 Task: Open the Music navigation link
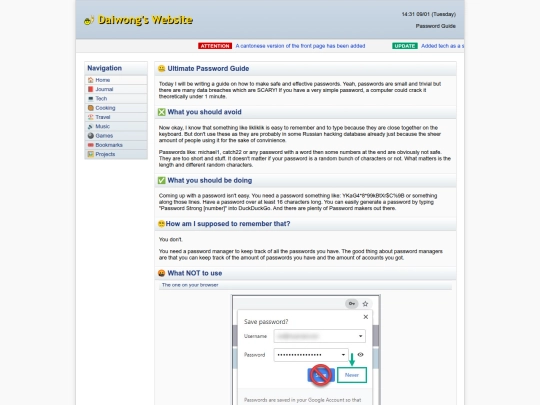point(103,126)
